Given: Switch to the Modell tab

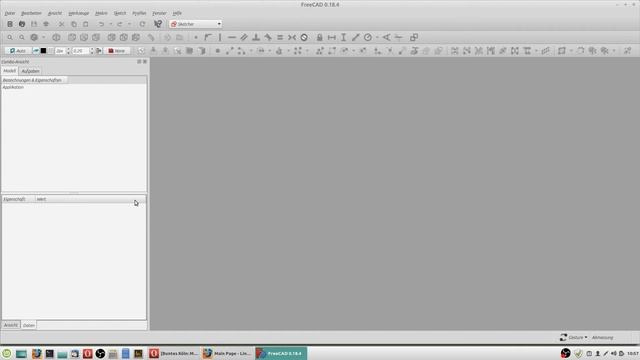Looking at the screenshot, I should (9, 71).
